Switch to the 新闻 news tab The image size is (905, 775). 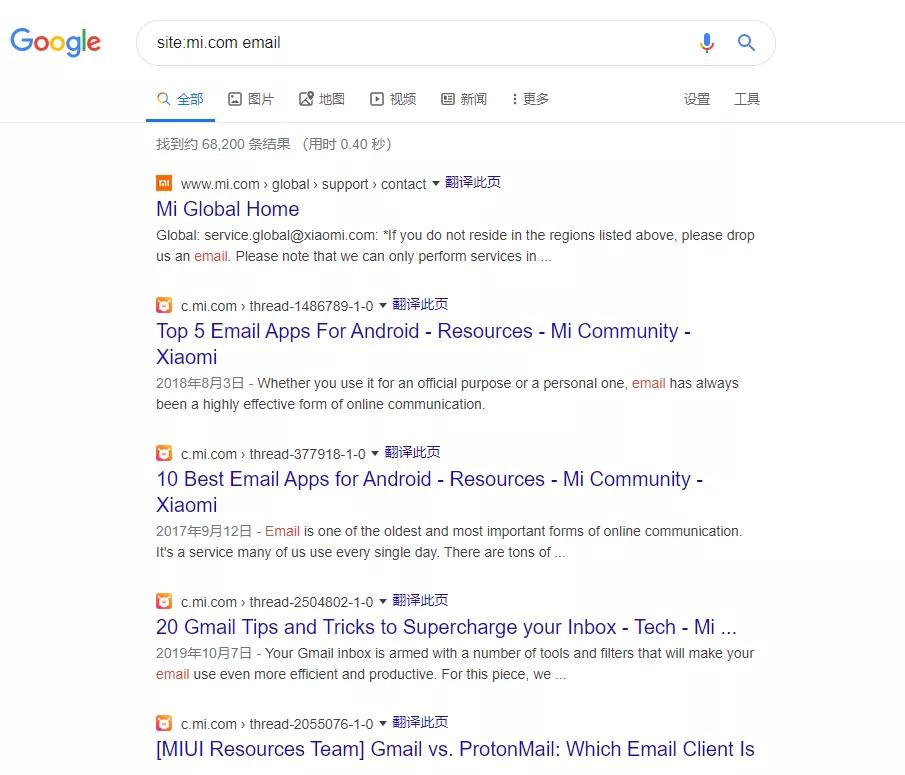pos(464,99)
